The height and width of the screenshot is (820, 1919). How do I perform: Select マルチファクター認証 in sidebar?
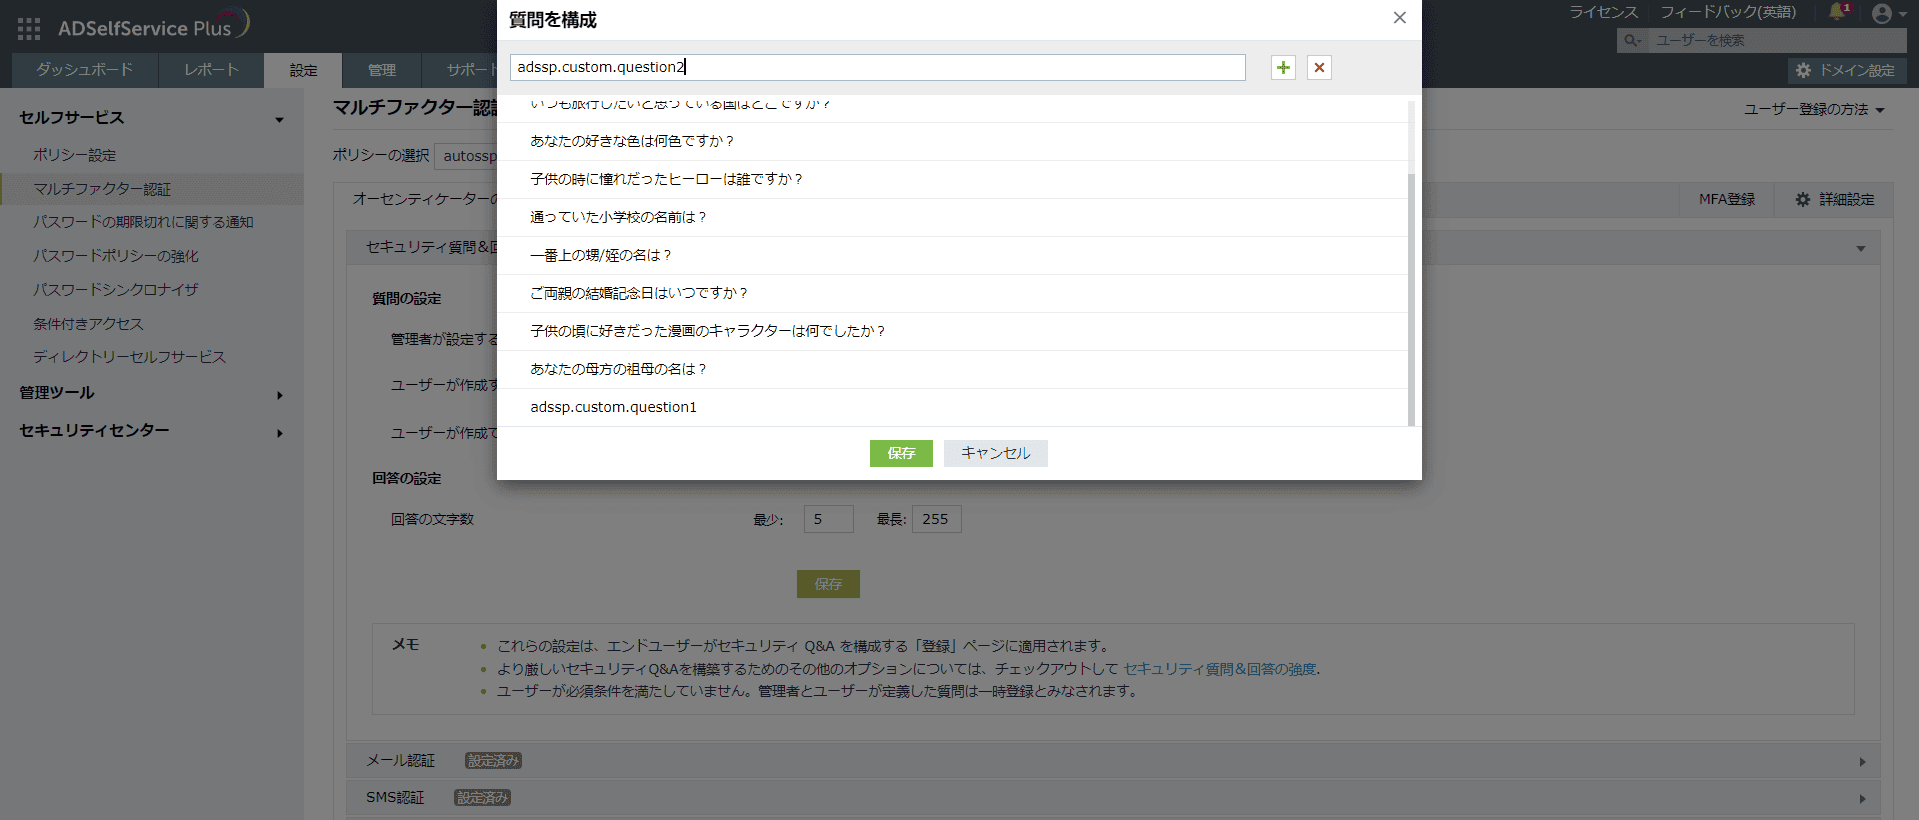point(102,189)
